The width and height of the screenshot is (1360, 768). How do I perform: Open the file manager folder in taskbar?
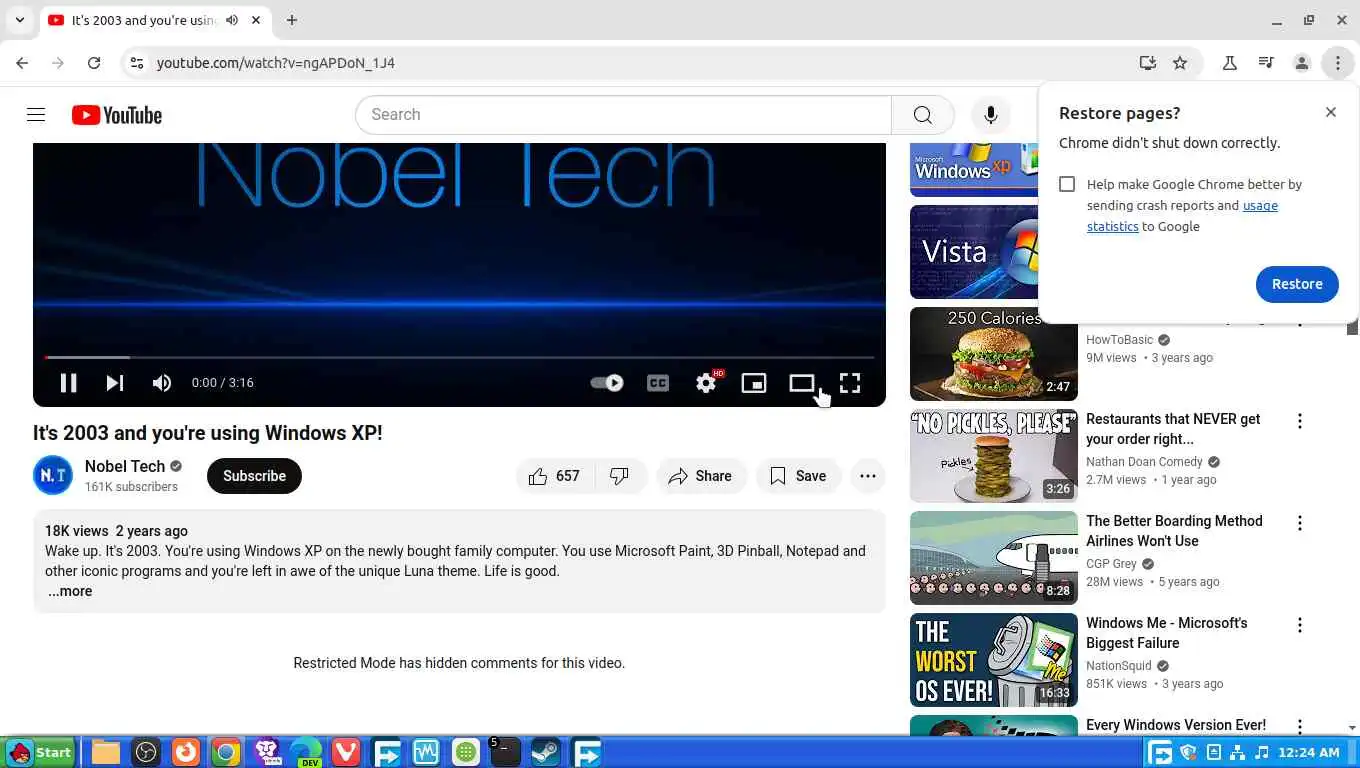[x=106, y=752]
